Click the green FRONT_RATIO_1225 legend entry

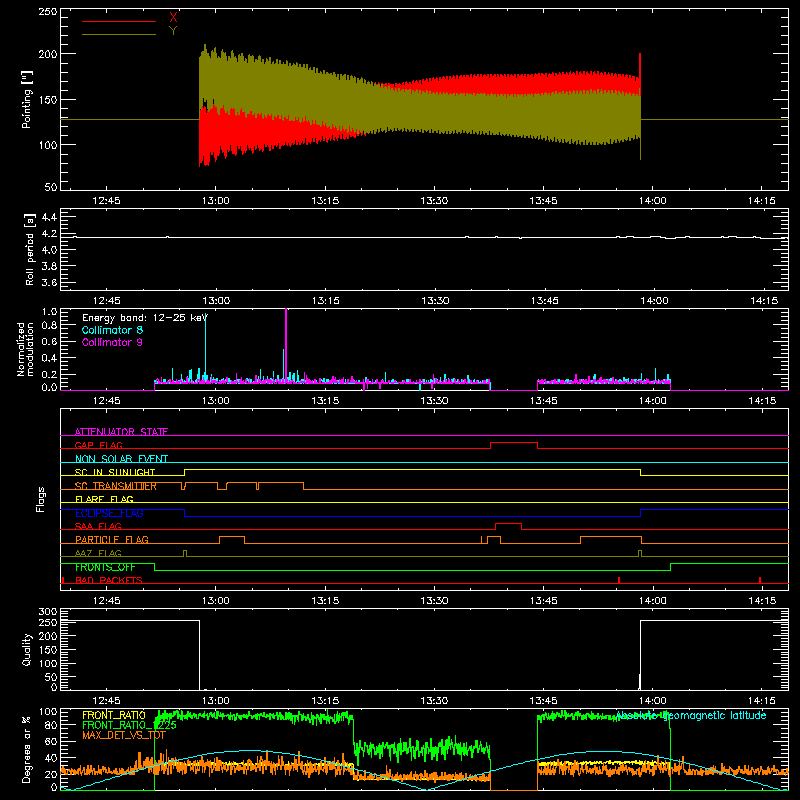129,725
